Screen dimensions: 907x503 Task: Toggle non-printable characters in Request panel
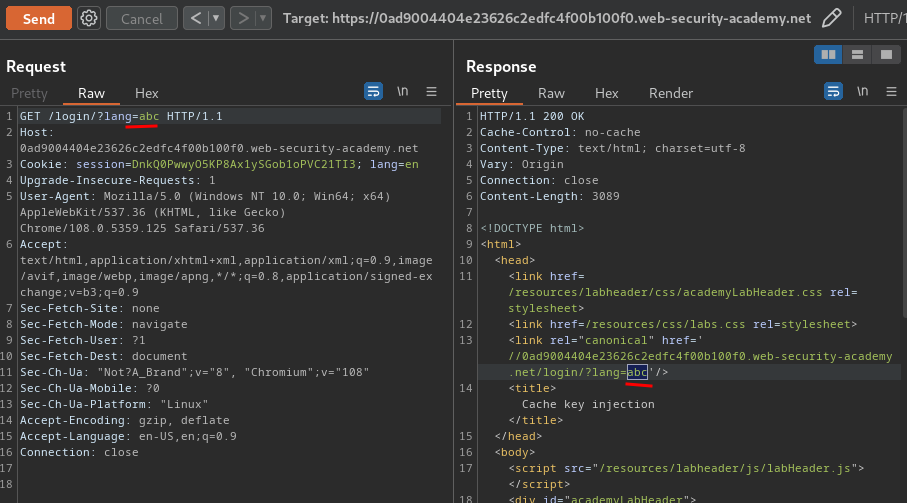403,91
